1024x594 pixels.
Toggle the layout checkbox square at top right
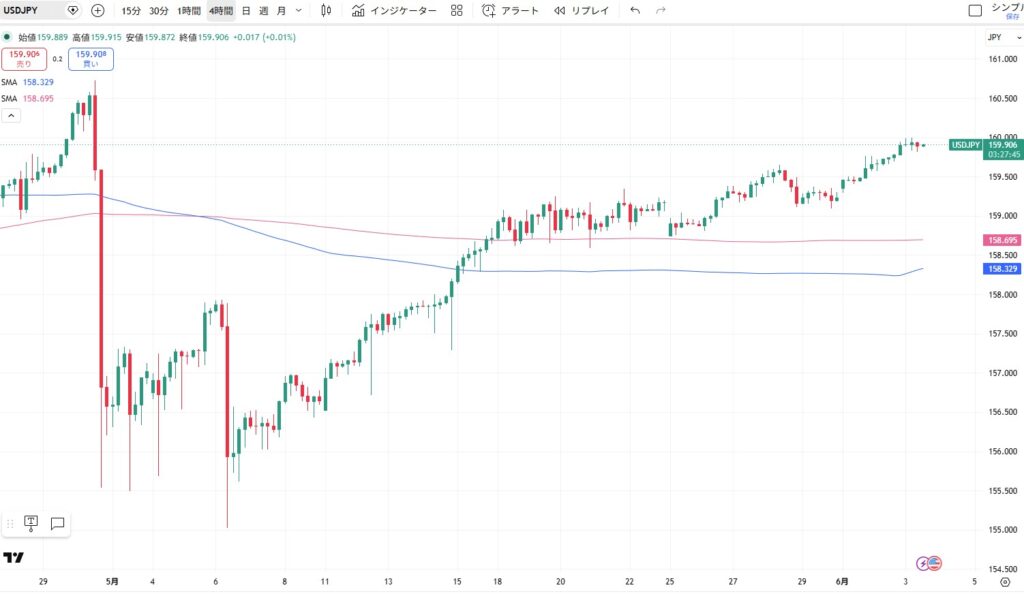[x=975, y=10]
